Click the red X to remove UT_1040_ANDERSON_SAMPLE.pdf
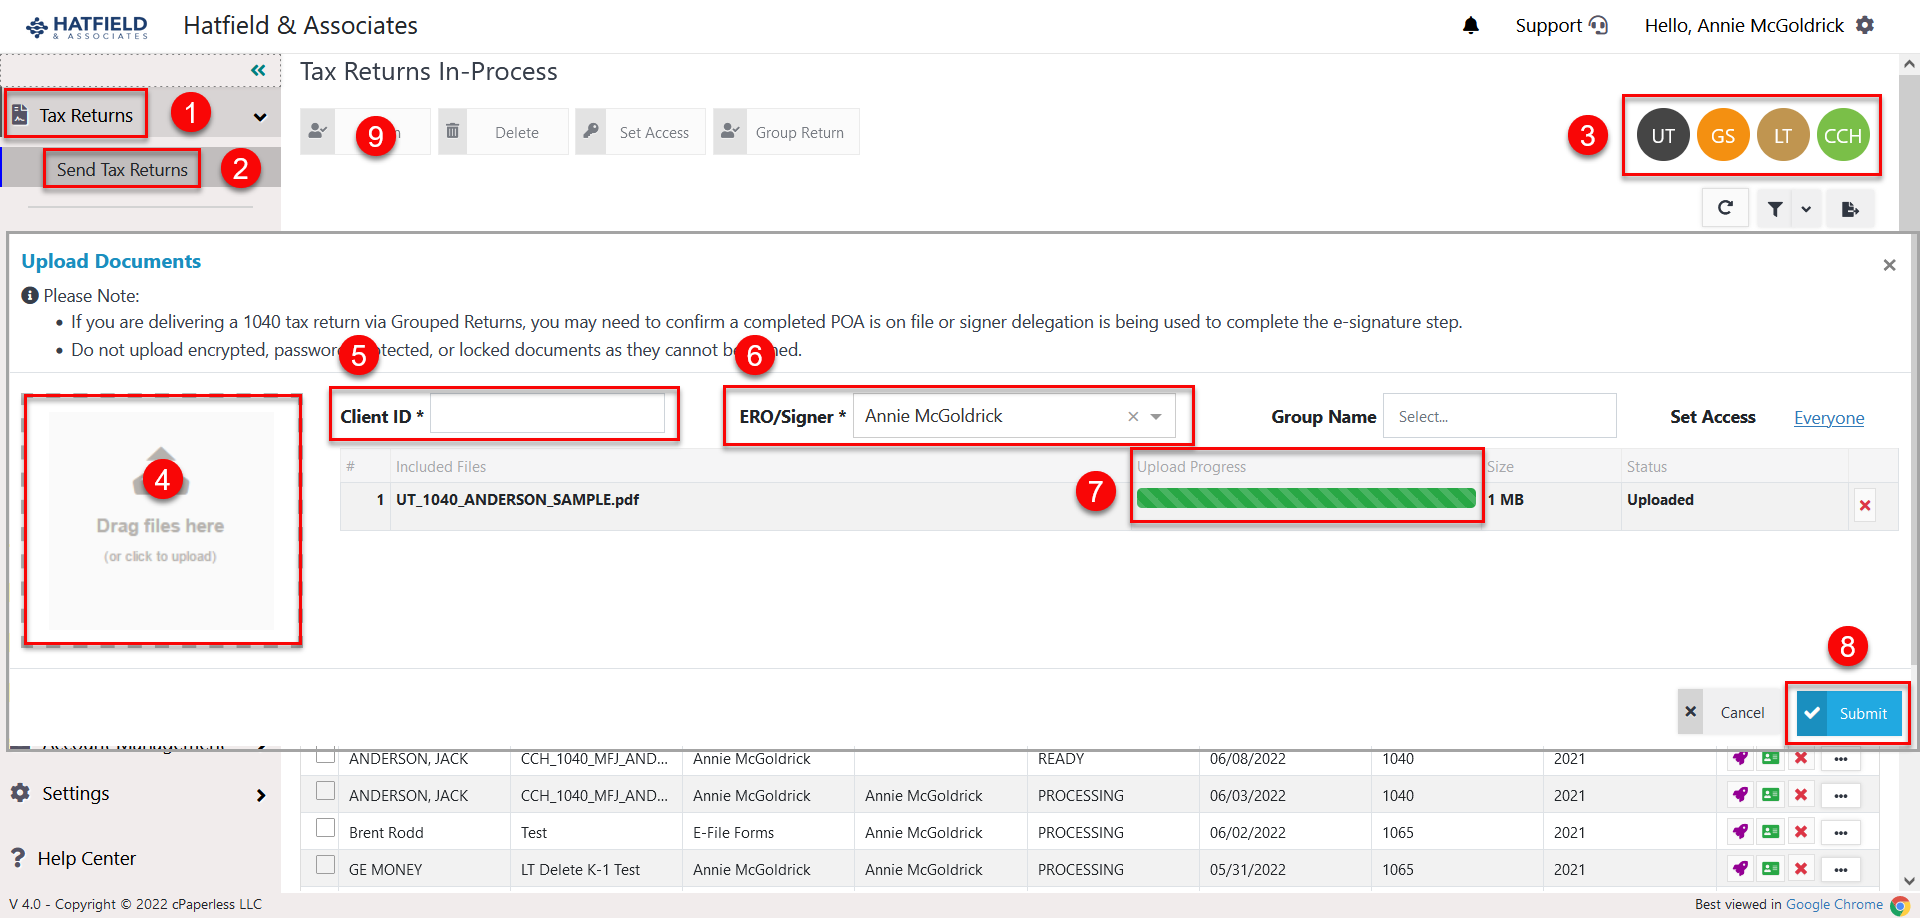Screen dimensions: 1920x918 pyautogui.click(x=1864, y=505)
